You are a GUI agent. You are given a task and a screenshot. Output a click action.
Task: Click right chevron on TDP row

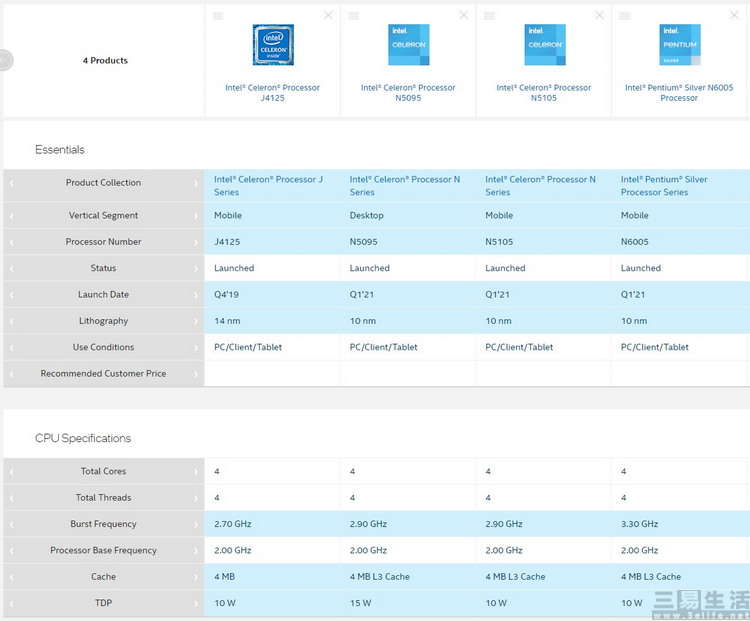[196, 603]
